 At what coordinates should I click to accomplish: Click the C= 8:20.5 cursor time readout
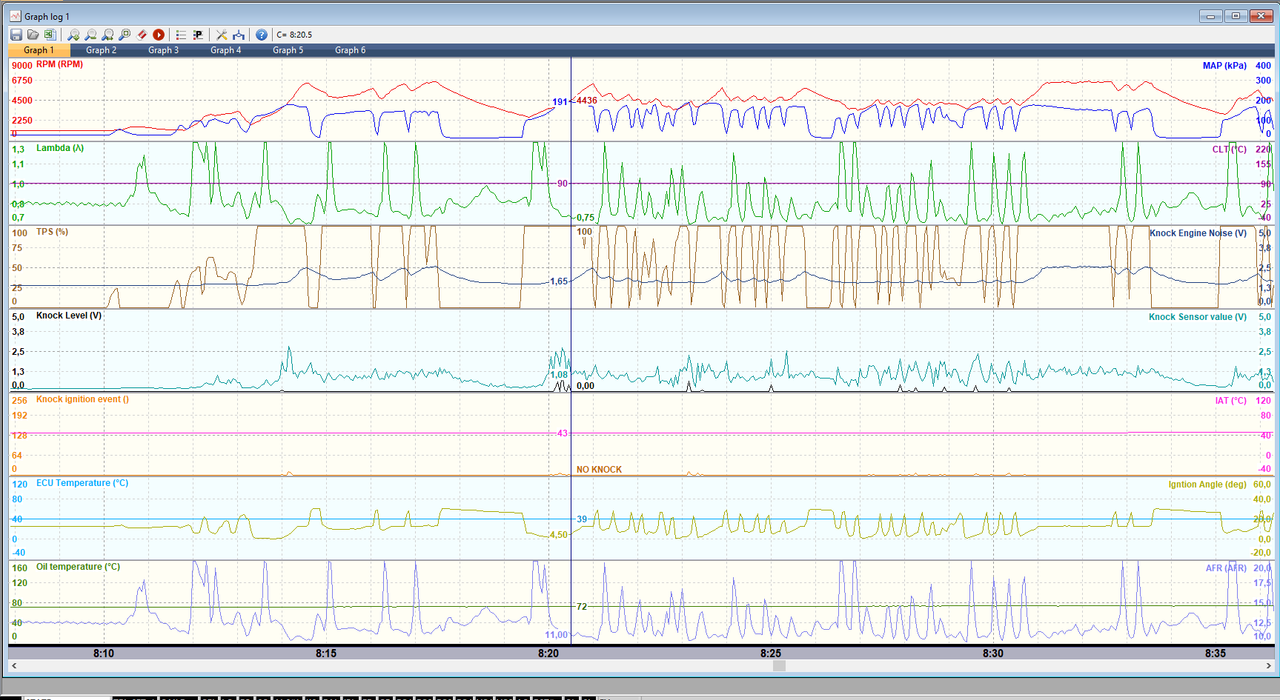click(x=294, y=34)
